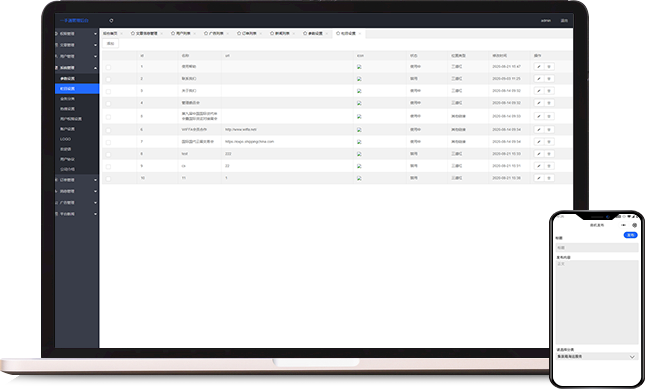Click the pencil edit icon in row 1
This screenshot has width=647, height=389.
[x=538, y=66]
